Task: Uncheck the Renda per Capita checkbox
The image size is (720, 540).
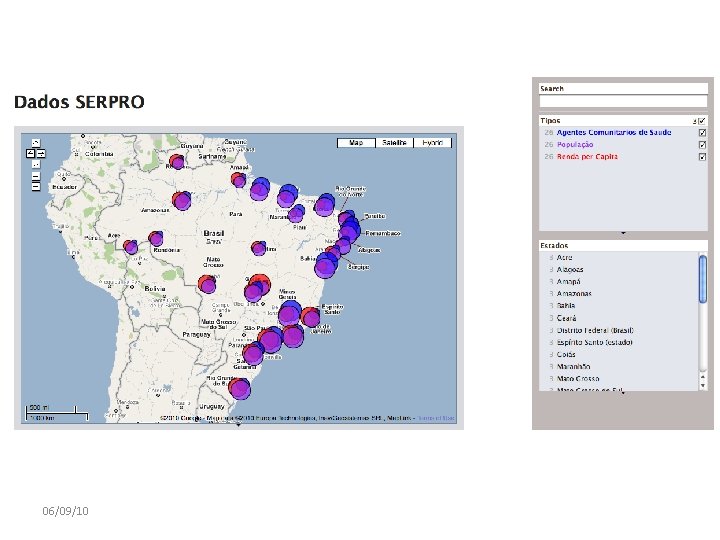Action: pos(702,157)
